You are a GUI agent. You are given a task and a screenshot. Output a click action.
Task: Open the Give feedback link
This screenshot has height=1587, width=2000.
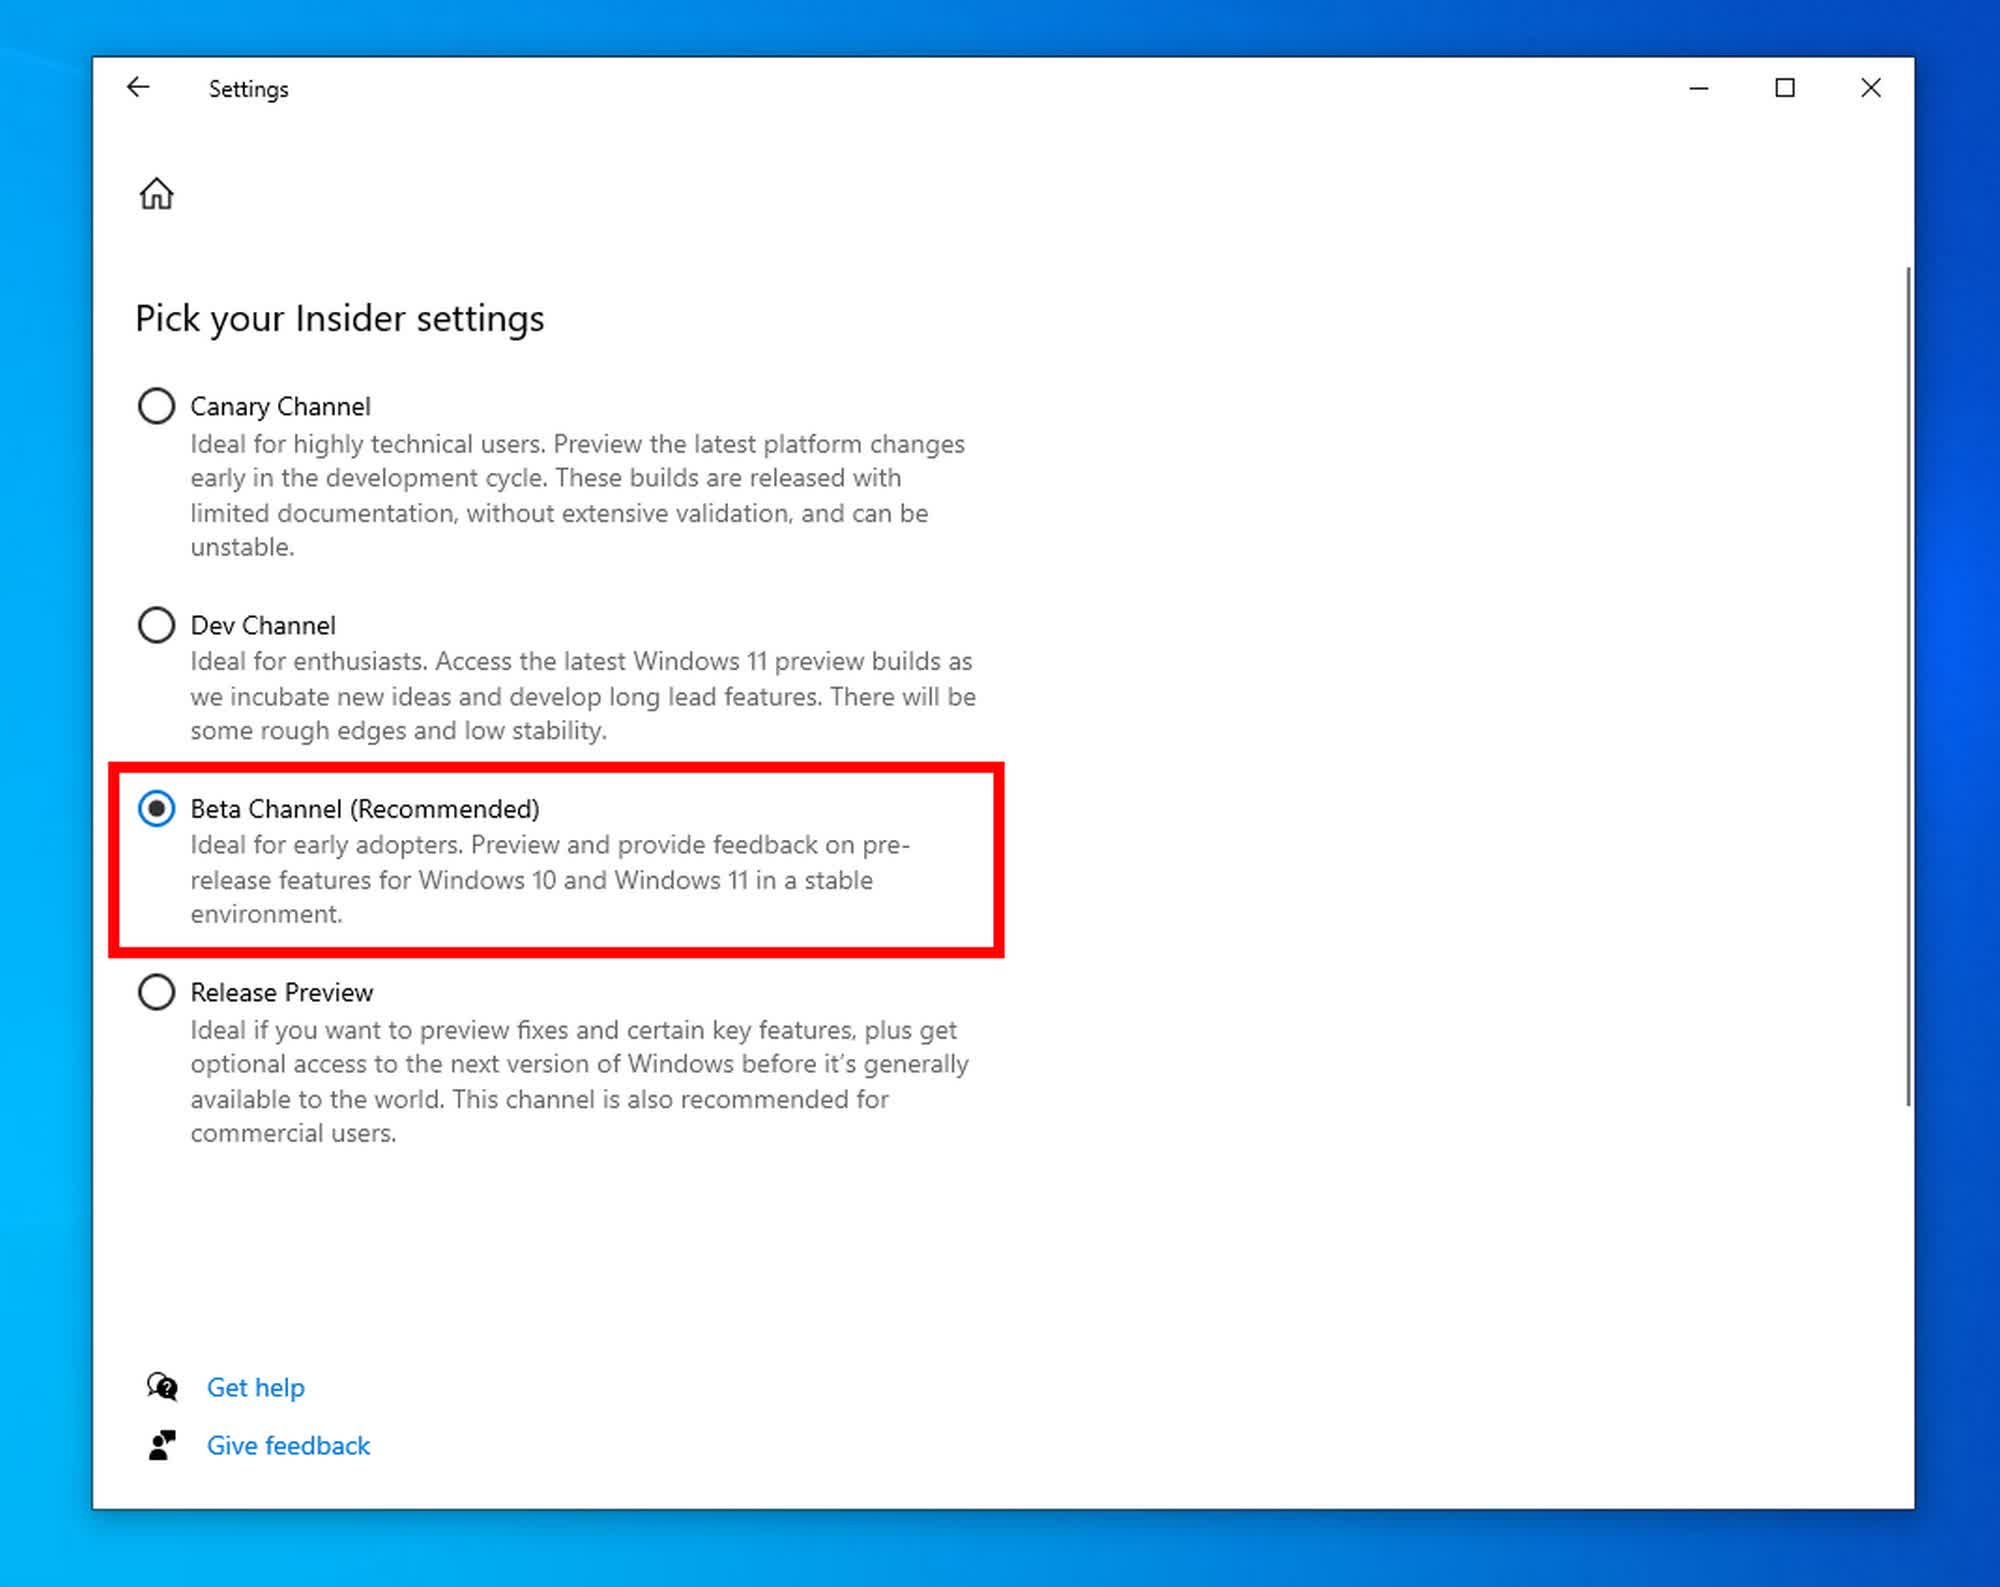[288, 1445]
